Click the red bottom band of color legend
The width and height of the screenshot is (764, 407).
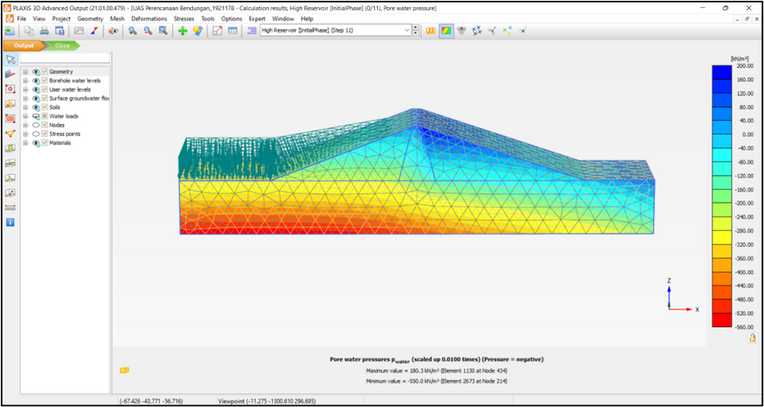[x=722, y=320]
